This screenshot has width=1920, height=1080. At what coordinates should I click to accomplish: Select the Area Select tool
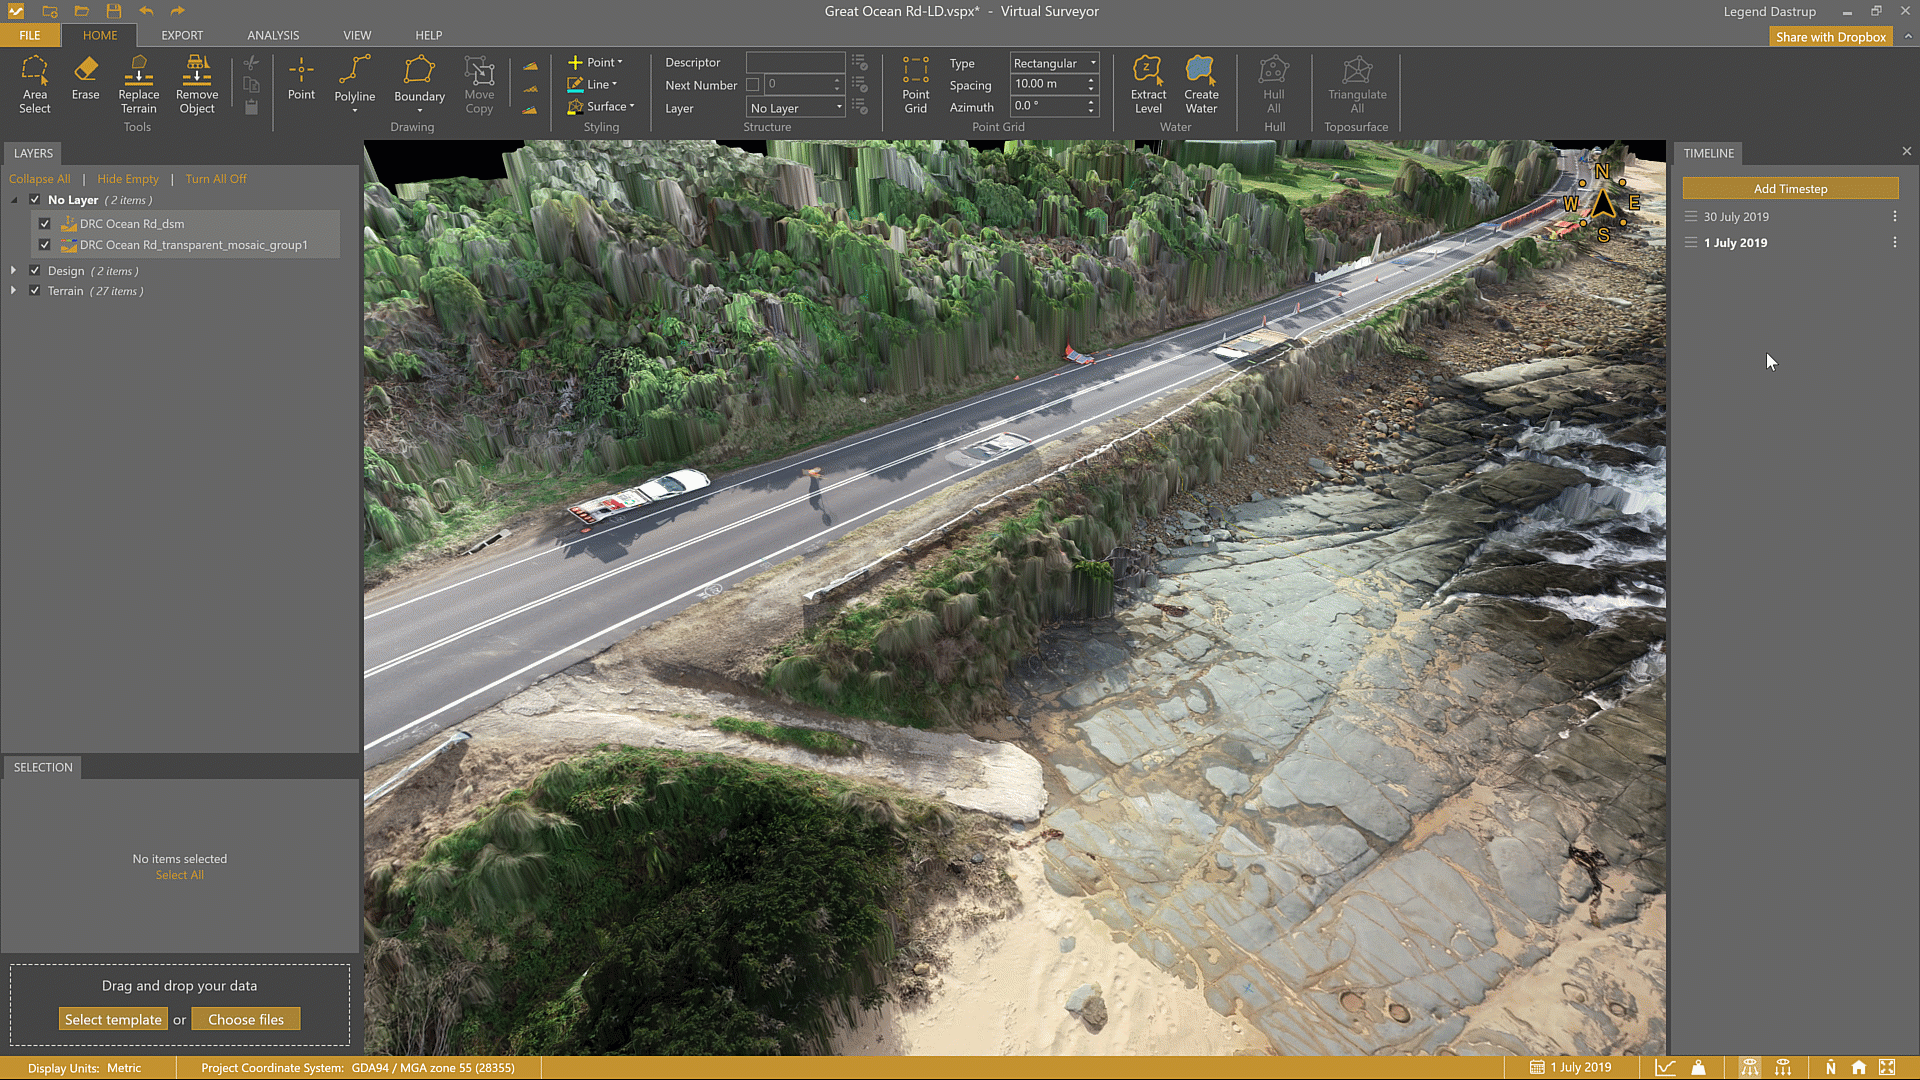point(34,84)
